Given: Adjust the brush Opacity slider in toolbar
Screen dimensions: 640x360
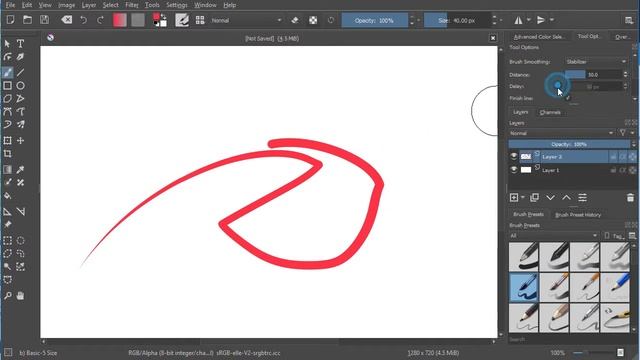Looking at the screenshot, I should tap(374, 20).
